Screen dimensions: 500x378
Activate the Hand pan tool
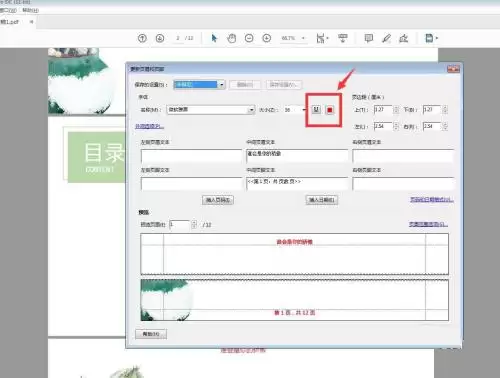point(231,38)
